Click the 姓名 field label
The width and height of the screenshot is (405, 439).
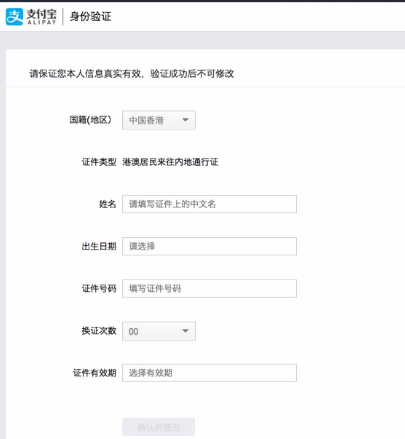point(107,204)
